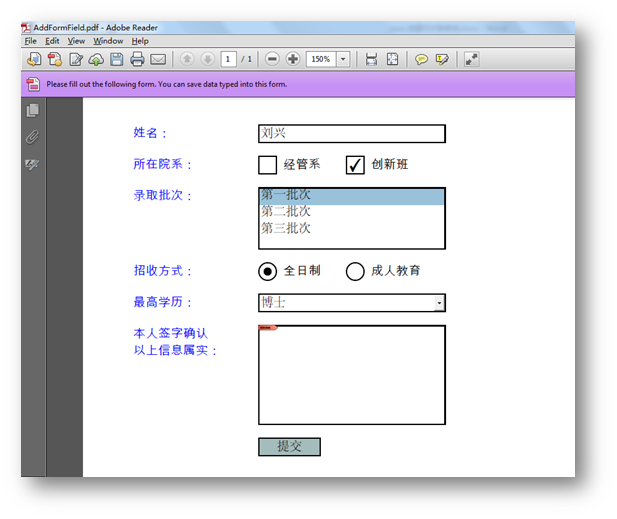617x519 pixels.
Task: Uncheck the 创新班 checkbox
Action: point(355,165)
